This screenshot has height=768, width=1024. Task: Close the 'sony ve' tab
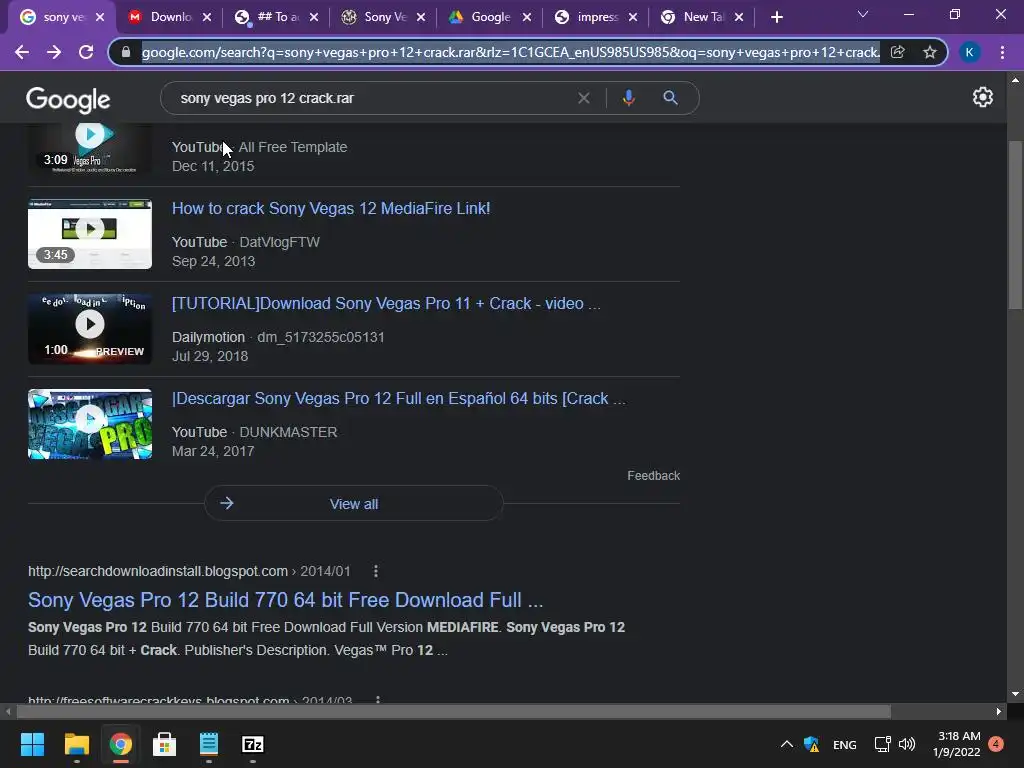[100, 17]
